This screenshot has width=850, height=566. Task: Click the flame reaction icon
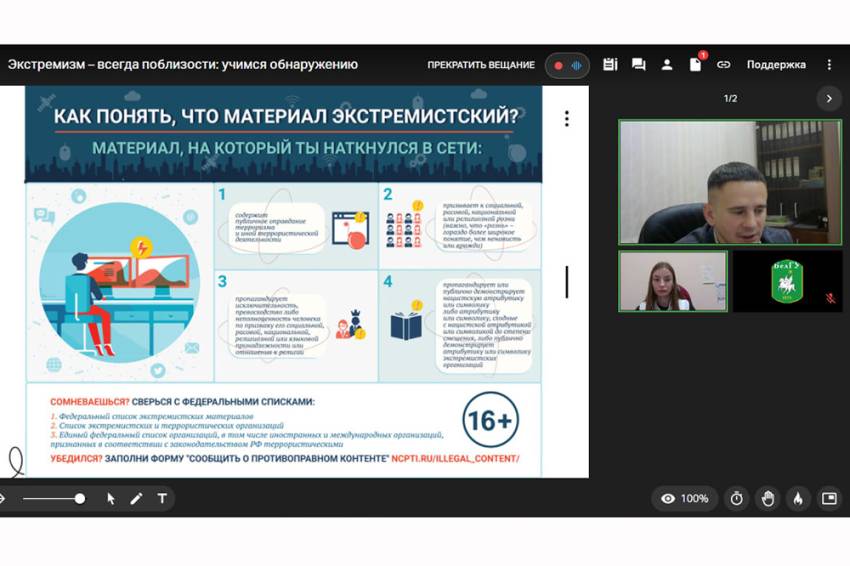click(798, 499)
